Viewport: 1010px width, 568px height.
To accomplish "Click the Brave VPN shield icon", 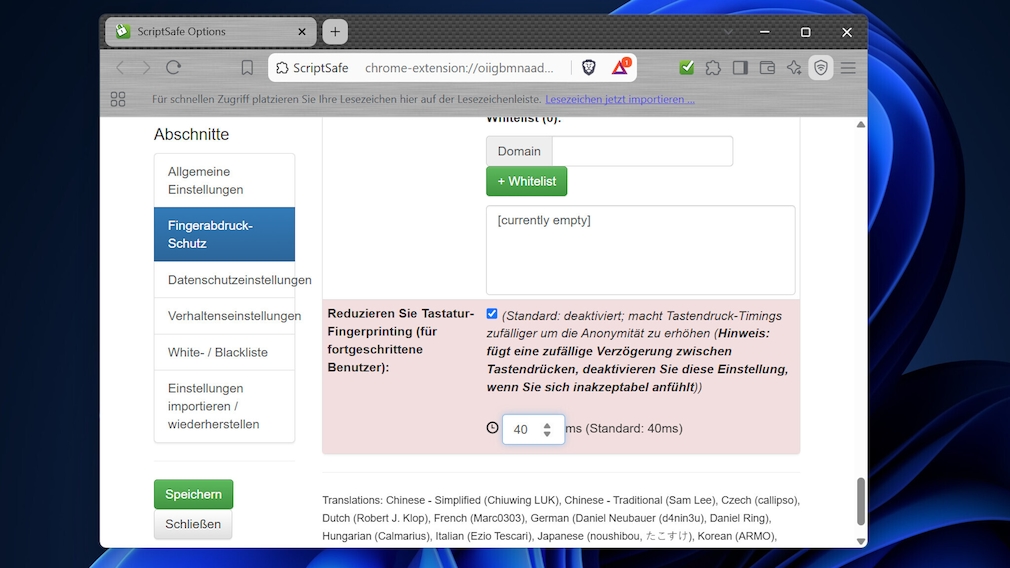I will [x=821, y=68].
